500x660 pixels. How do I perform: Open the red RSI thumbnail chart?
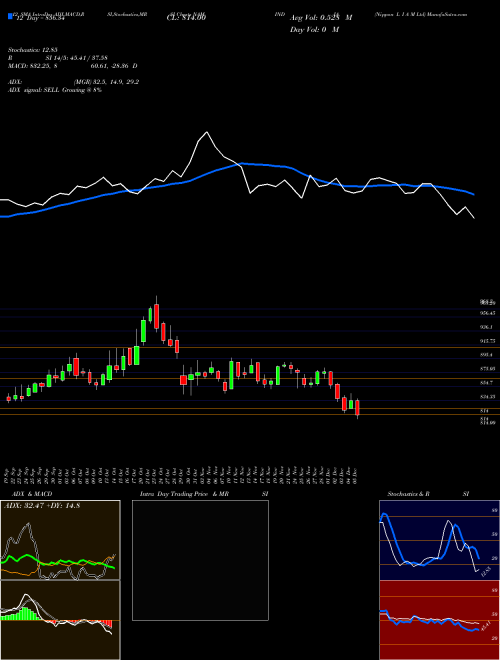pyautogui.click(x=439, y=620)
